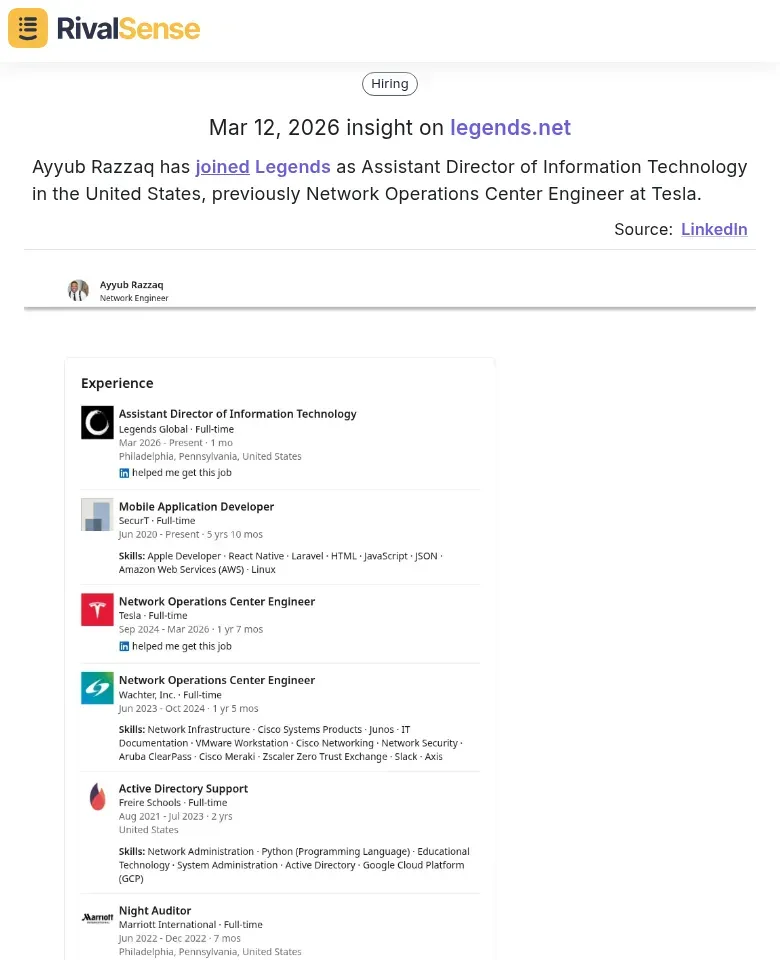Click the Marriott International logo
The height and width of the screenshot is (960, 780).
(97, 917)
